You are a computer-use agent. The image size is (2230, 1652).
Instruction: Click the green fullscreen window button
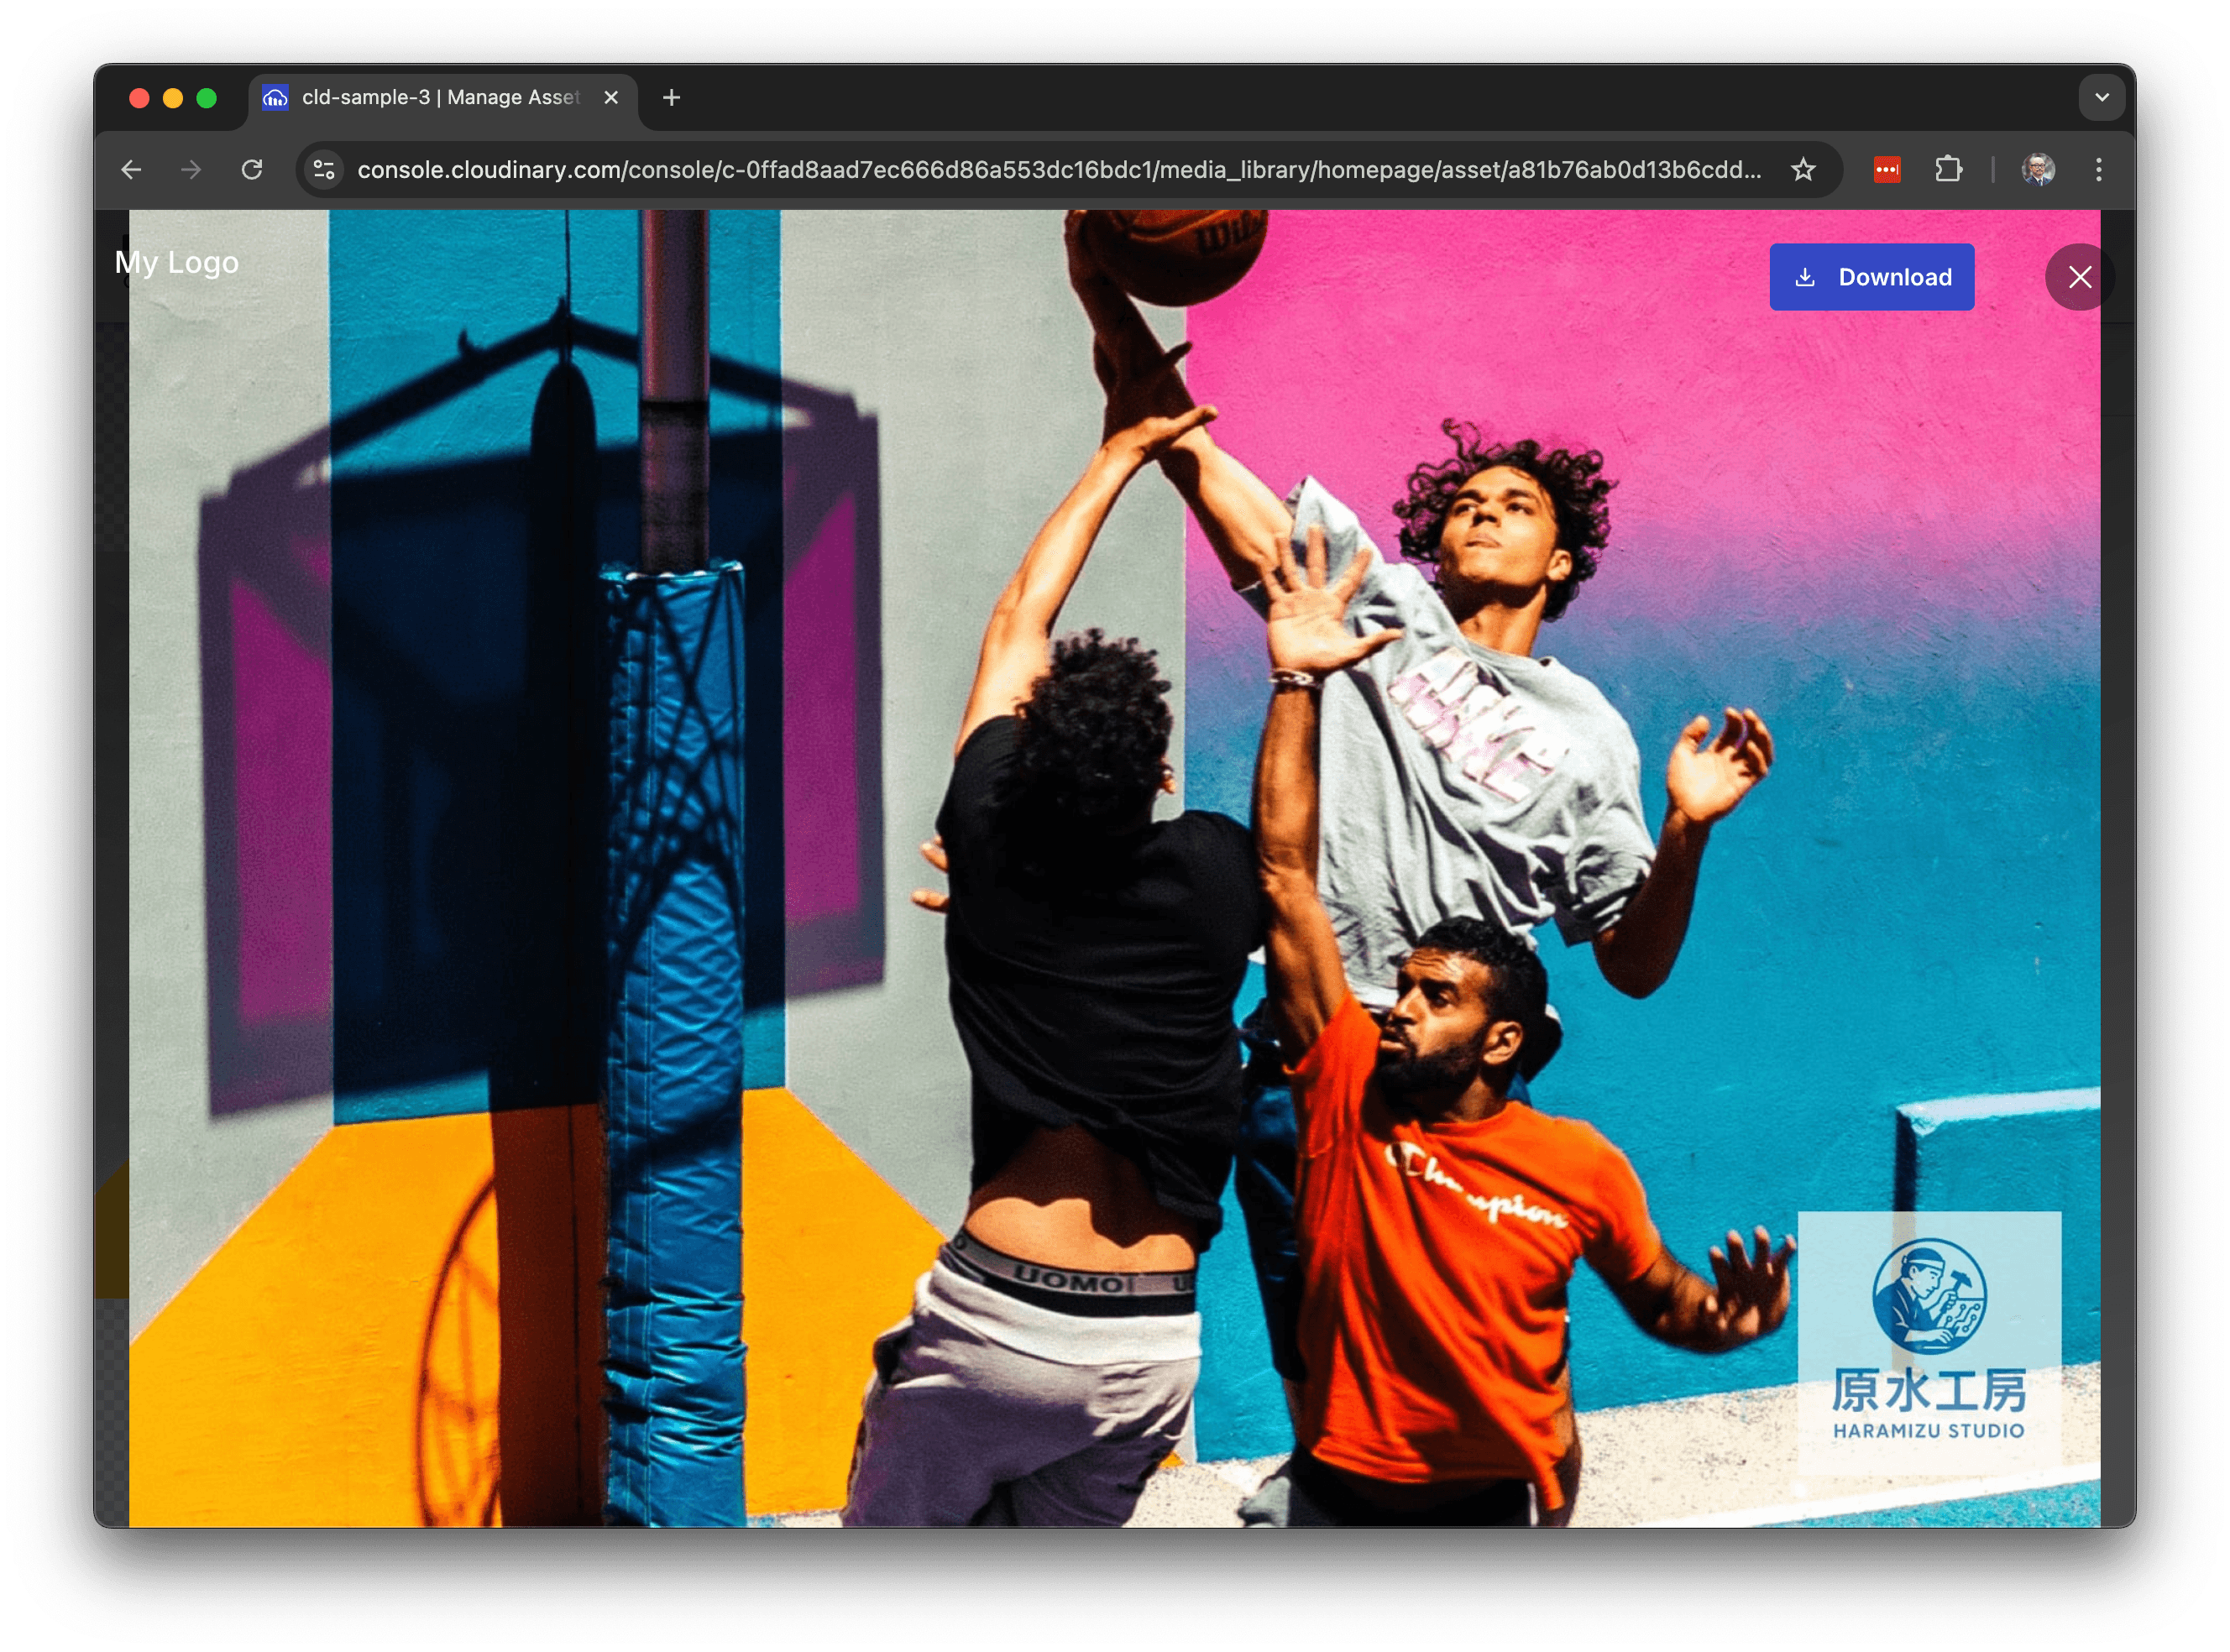click(x=207, y=98)
